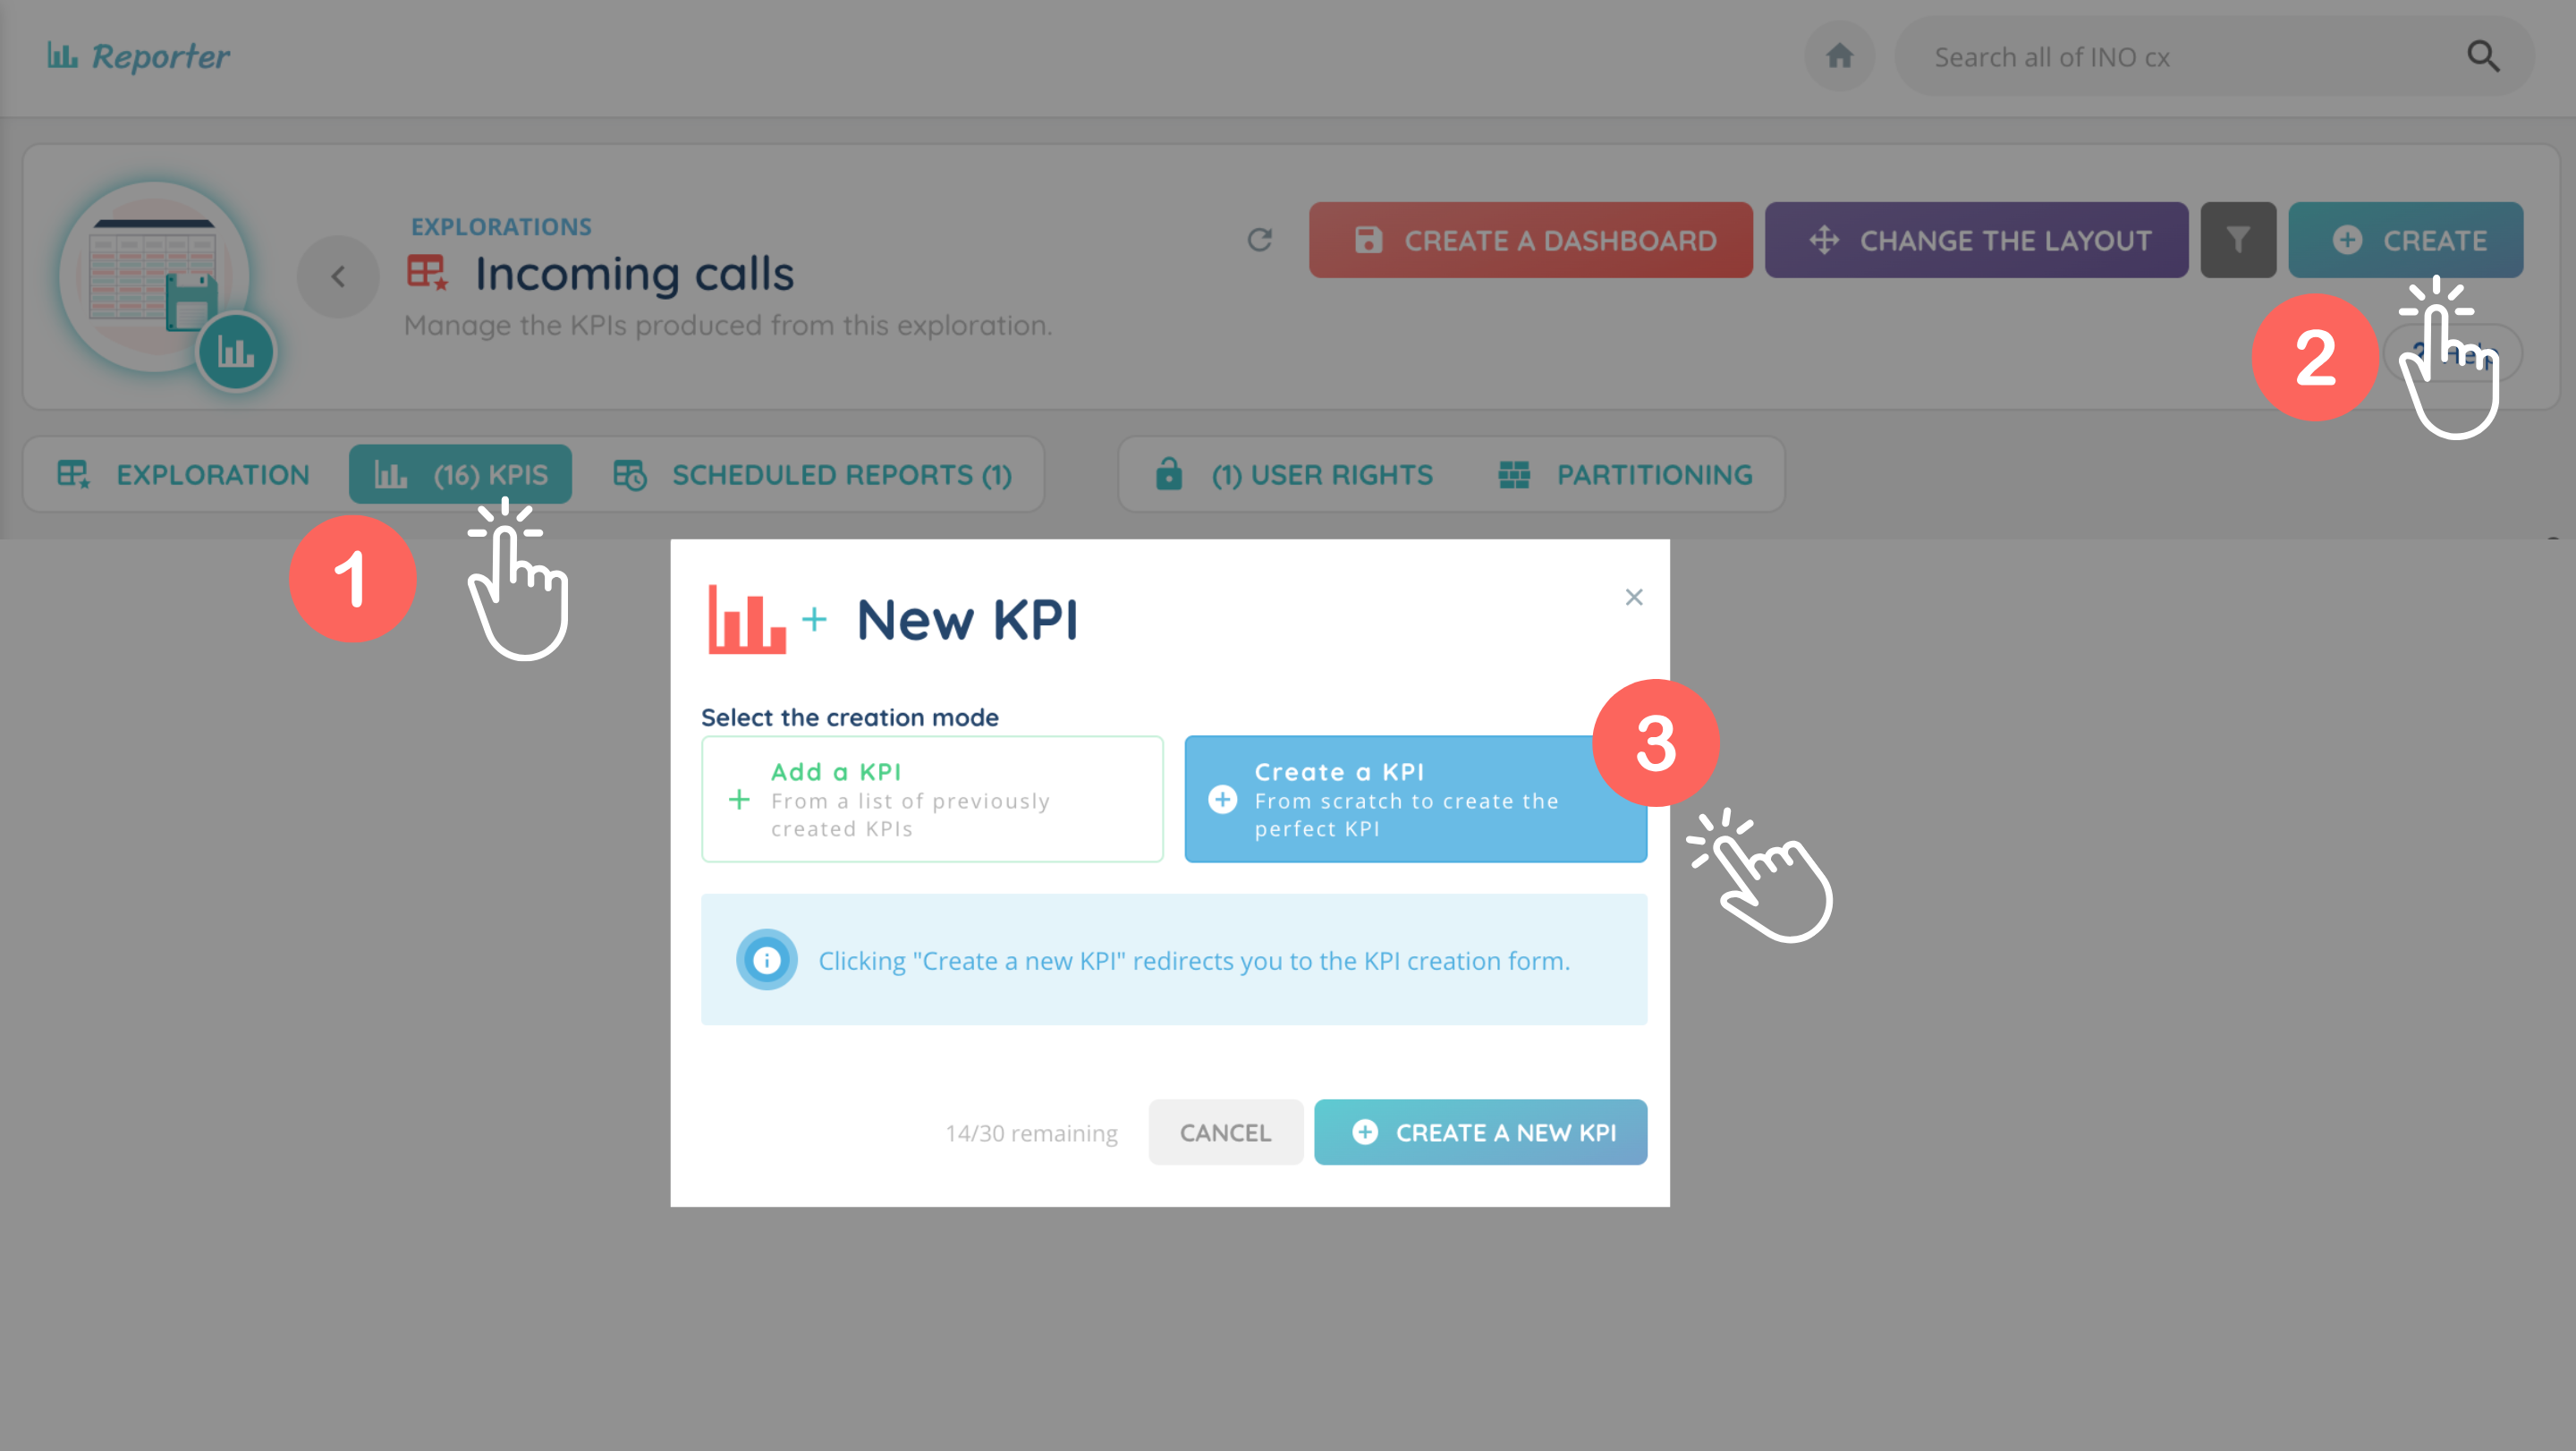
Task: Go back using the left chevron button
Action: tap(338, 277)
